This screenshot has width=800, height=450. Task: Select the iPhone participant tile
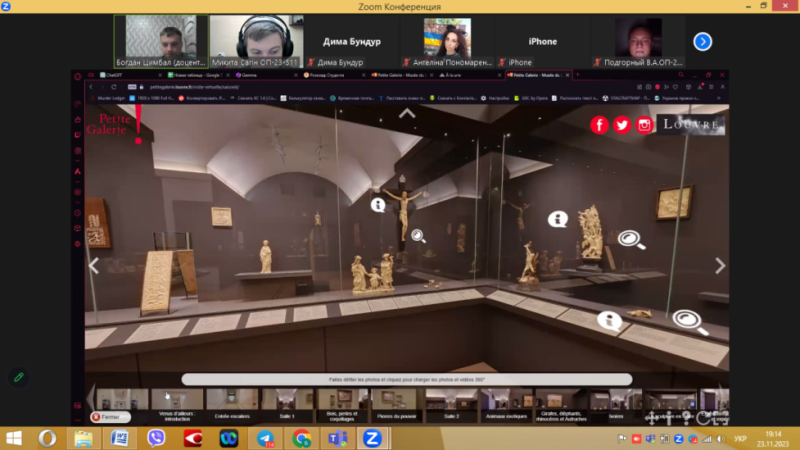[x=543, y=41]
